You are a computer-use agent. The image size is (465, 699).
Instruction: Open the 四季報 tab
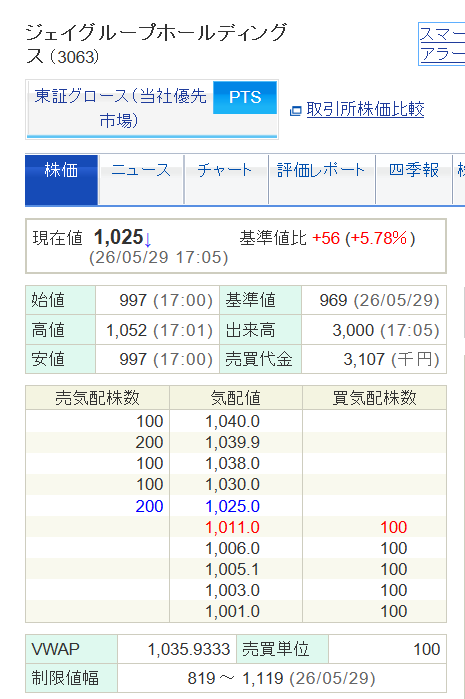(414, 180)
